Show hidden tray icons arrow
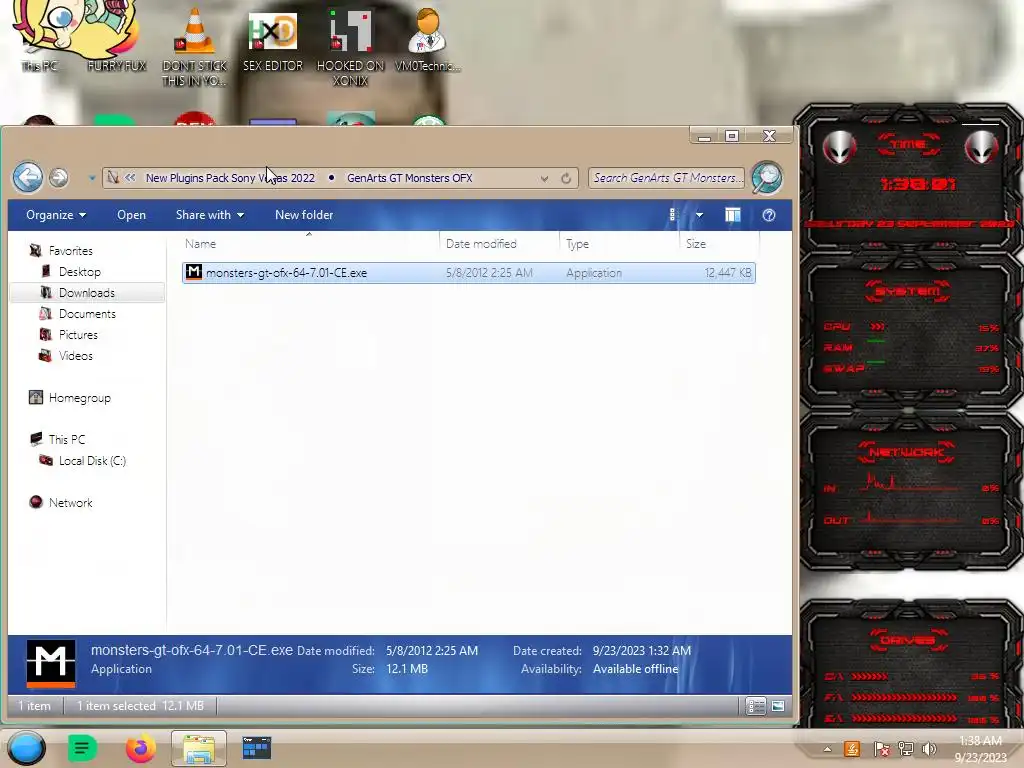This screenshot has height=768, width=1024. [827, 749]
